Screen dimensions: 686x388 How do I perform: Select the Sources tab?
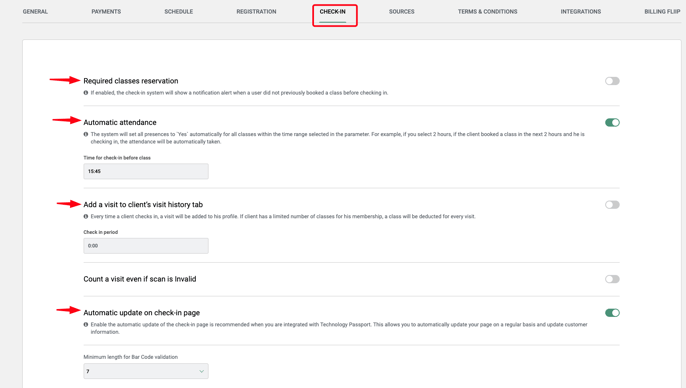coord(401,12)
